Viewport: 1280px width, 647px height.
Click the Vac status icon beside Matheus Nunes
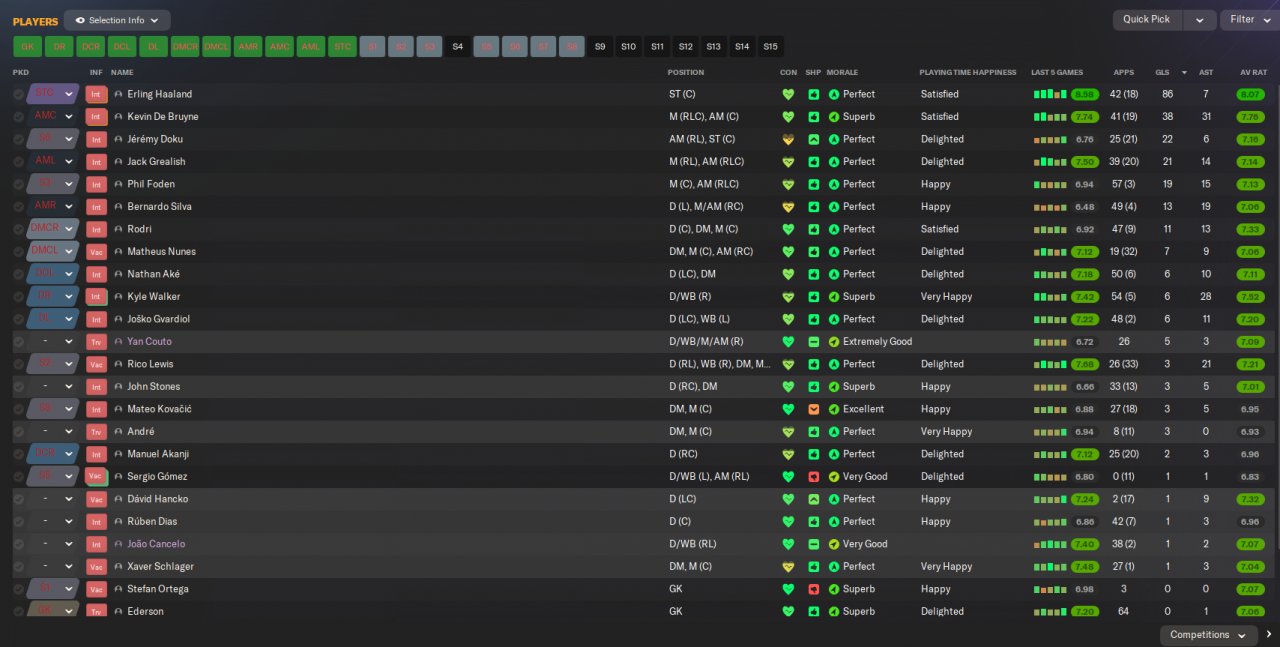point(96,252)
